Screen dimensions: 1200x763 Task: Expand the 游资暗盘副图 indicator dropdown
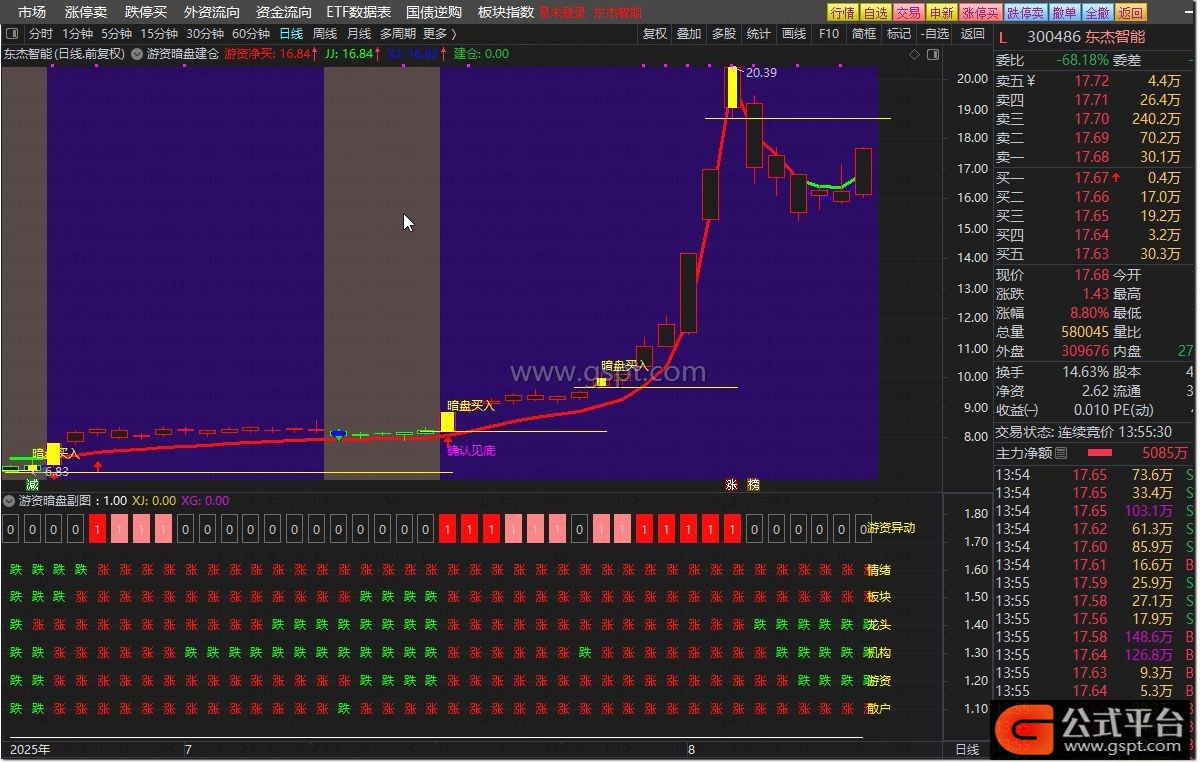tap(9, 501)
